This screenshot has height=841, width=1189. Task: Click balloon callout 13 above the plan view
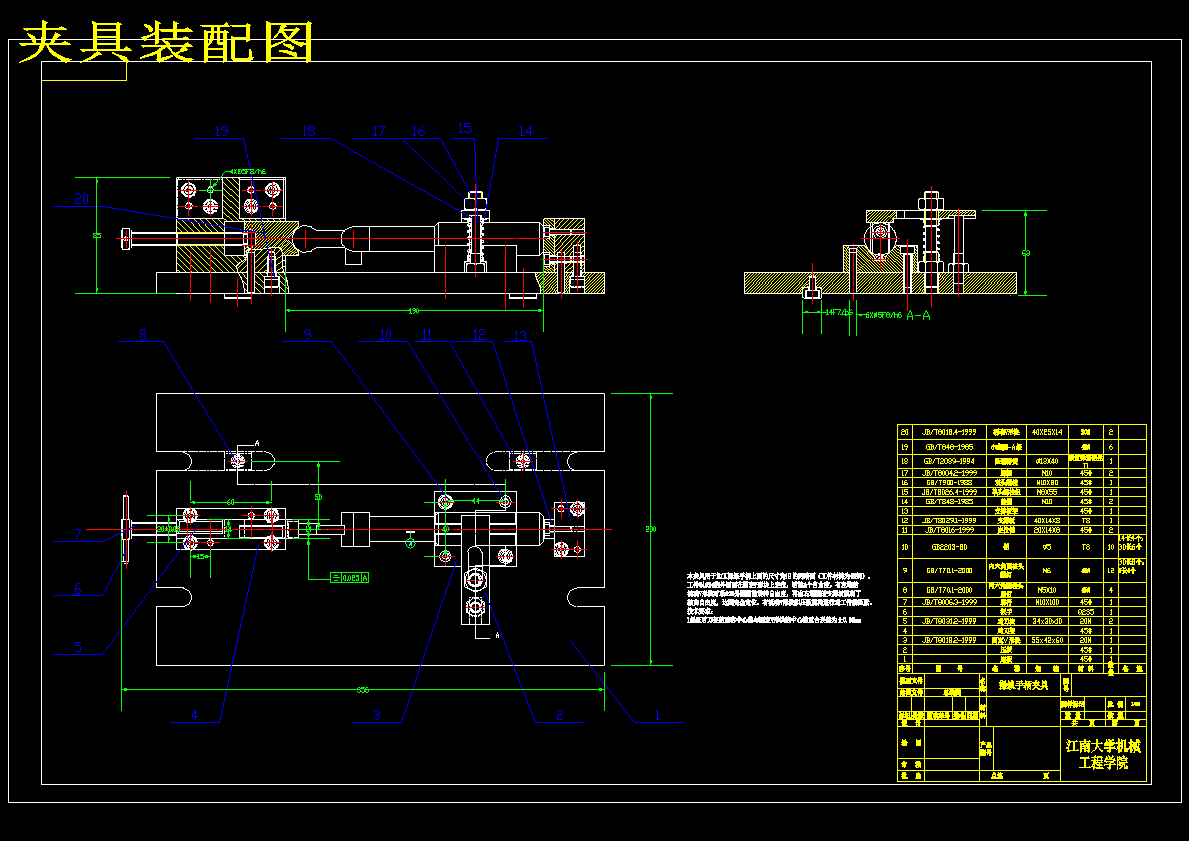click(520, 336)
